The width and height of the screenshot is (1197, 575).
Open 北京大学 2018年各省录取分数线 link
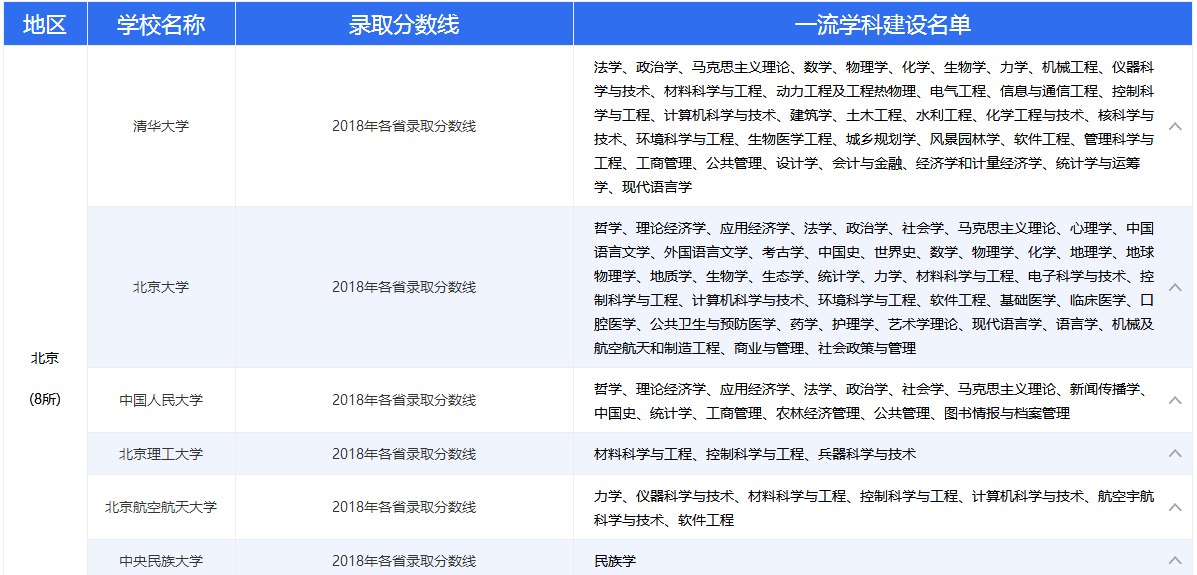tap(404, 287)
